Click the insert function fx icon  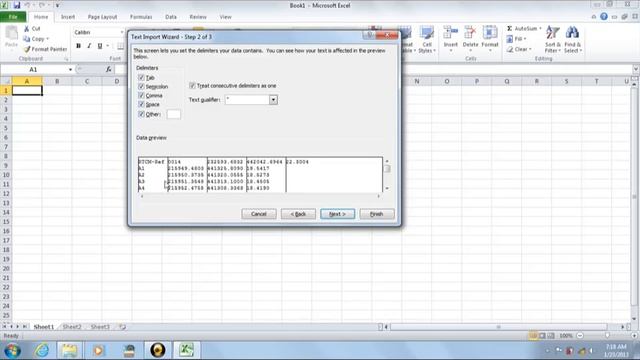tap(109, 69)
